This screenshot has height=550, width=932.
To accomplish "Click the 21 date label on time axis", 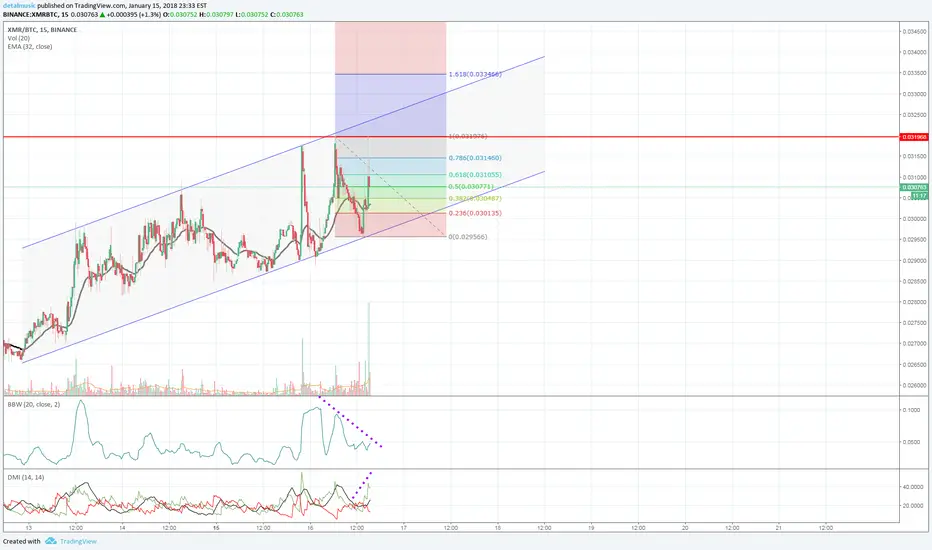I will click(x=779, y=527).
